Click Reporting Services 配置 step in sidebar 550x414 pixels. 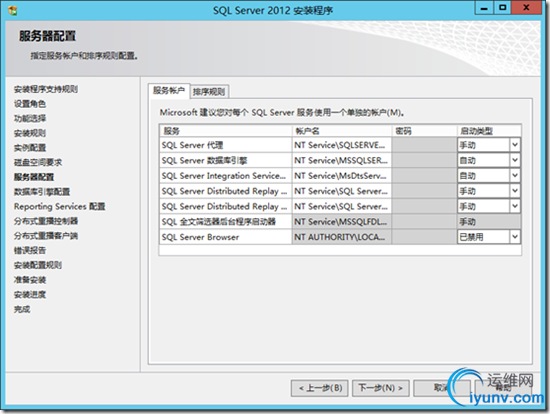(x=60, y=207)
